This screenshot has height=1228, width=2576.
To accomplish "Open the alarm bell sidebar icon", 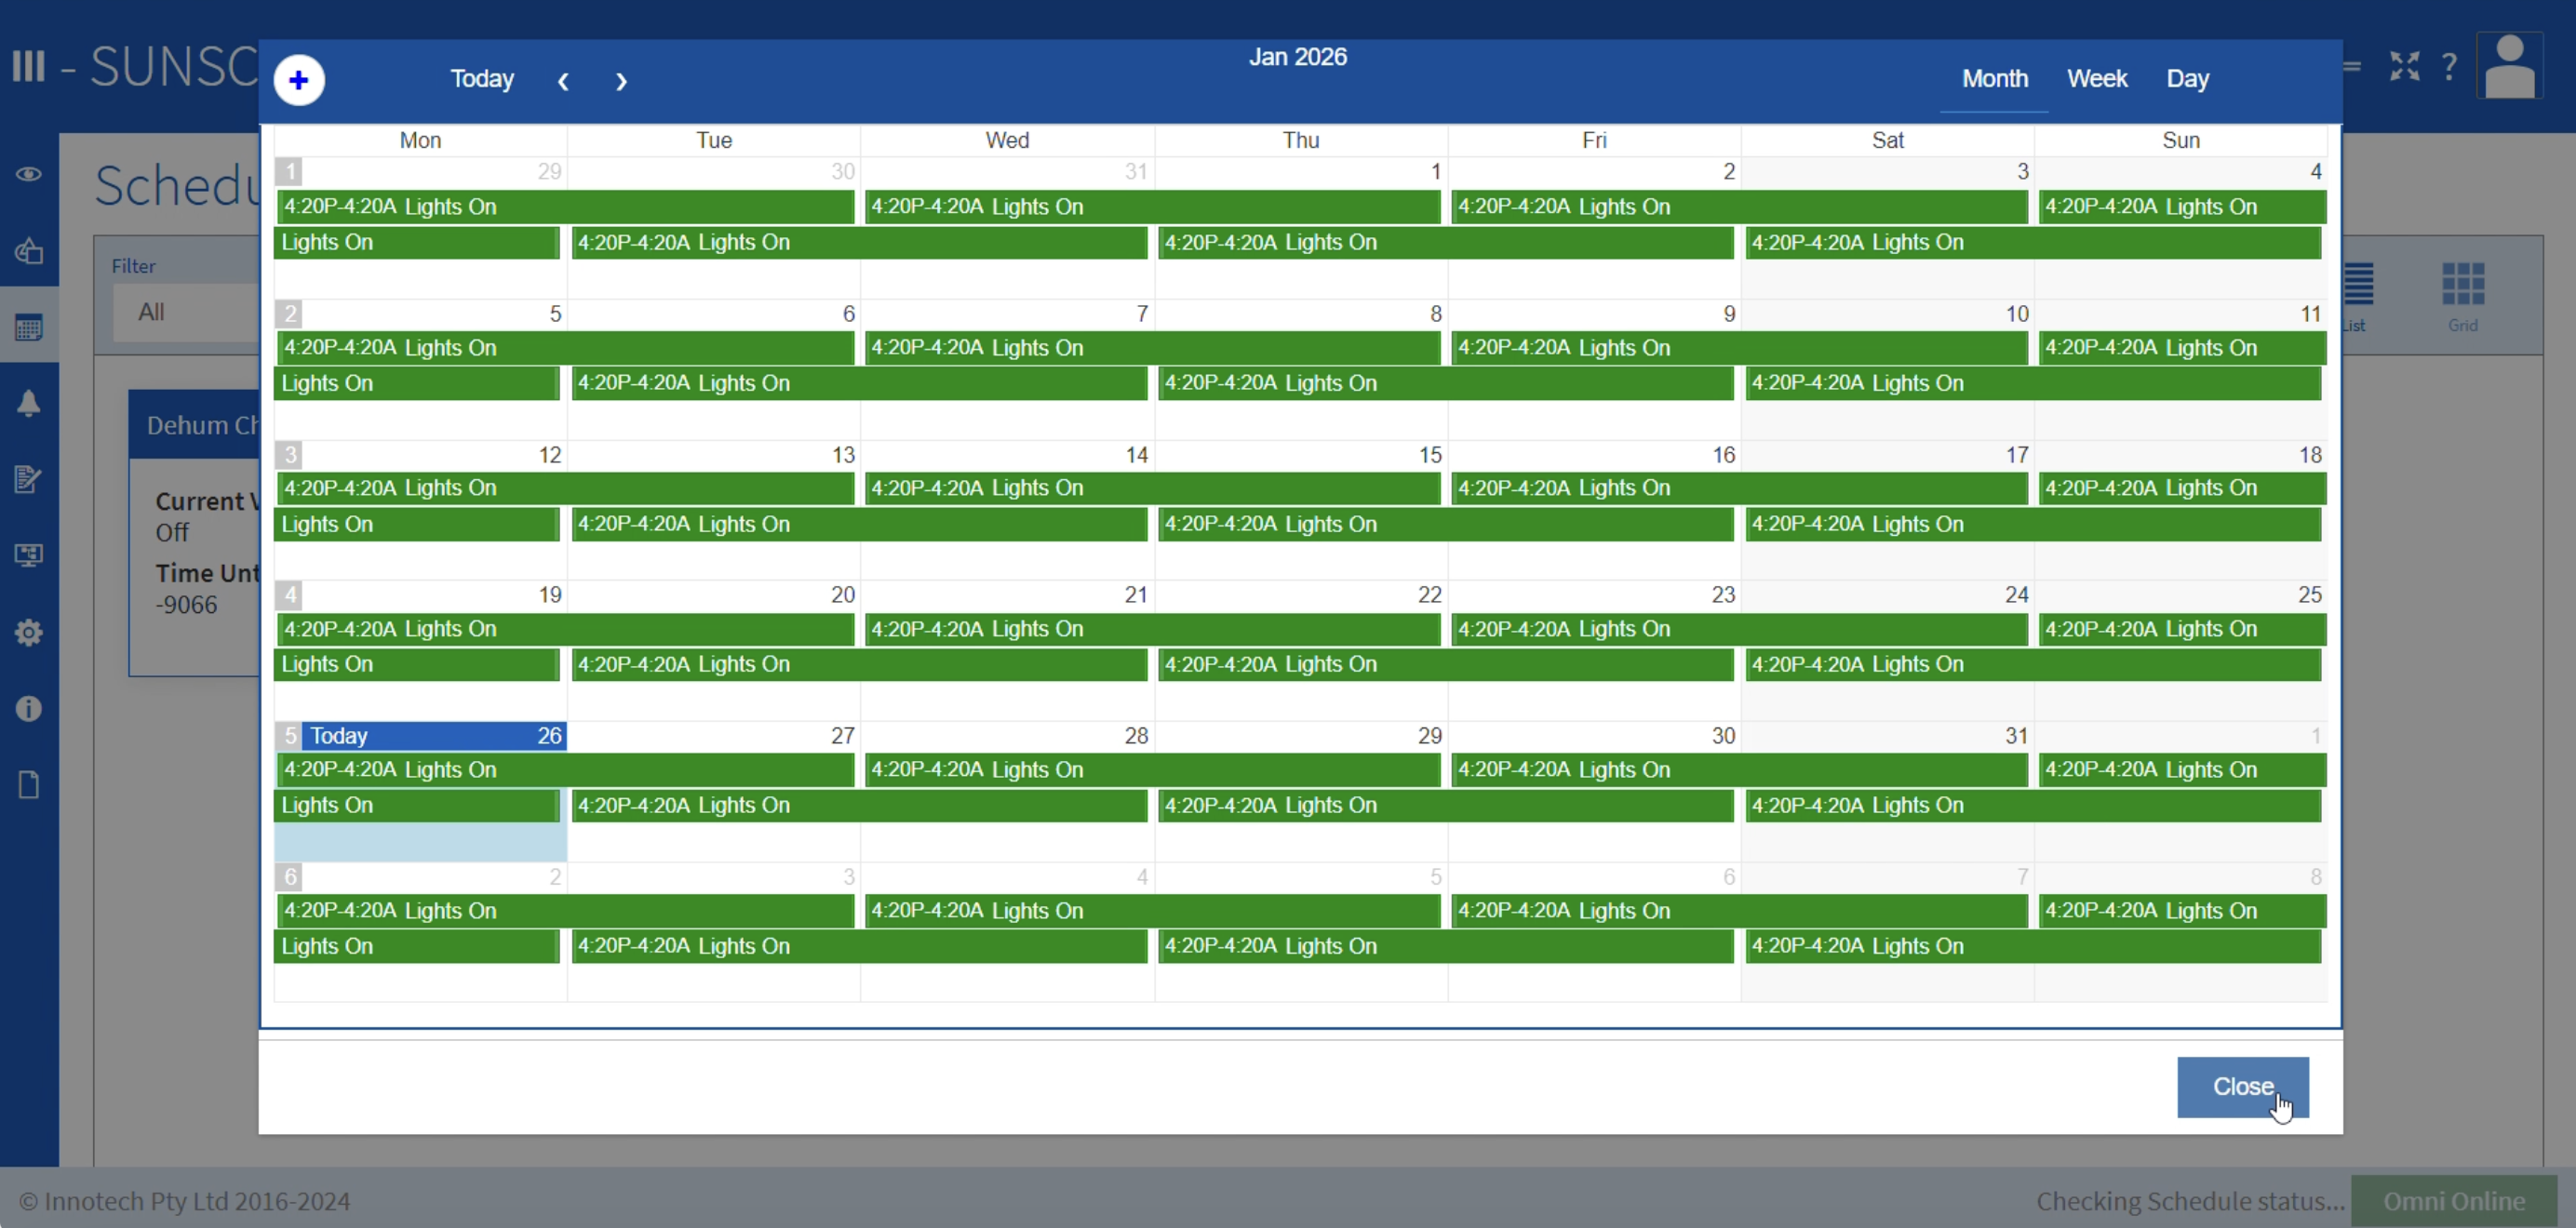I will click(x=28, y=403).
